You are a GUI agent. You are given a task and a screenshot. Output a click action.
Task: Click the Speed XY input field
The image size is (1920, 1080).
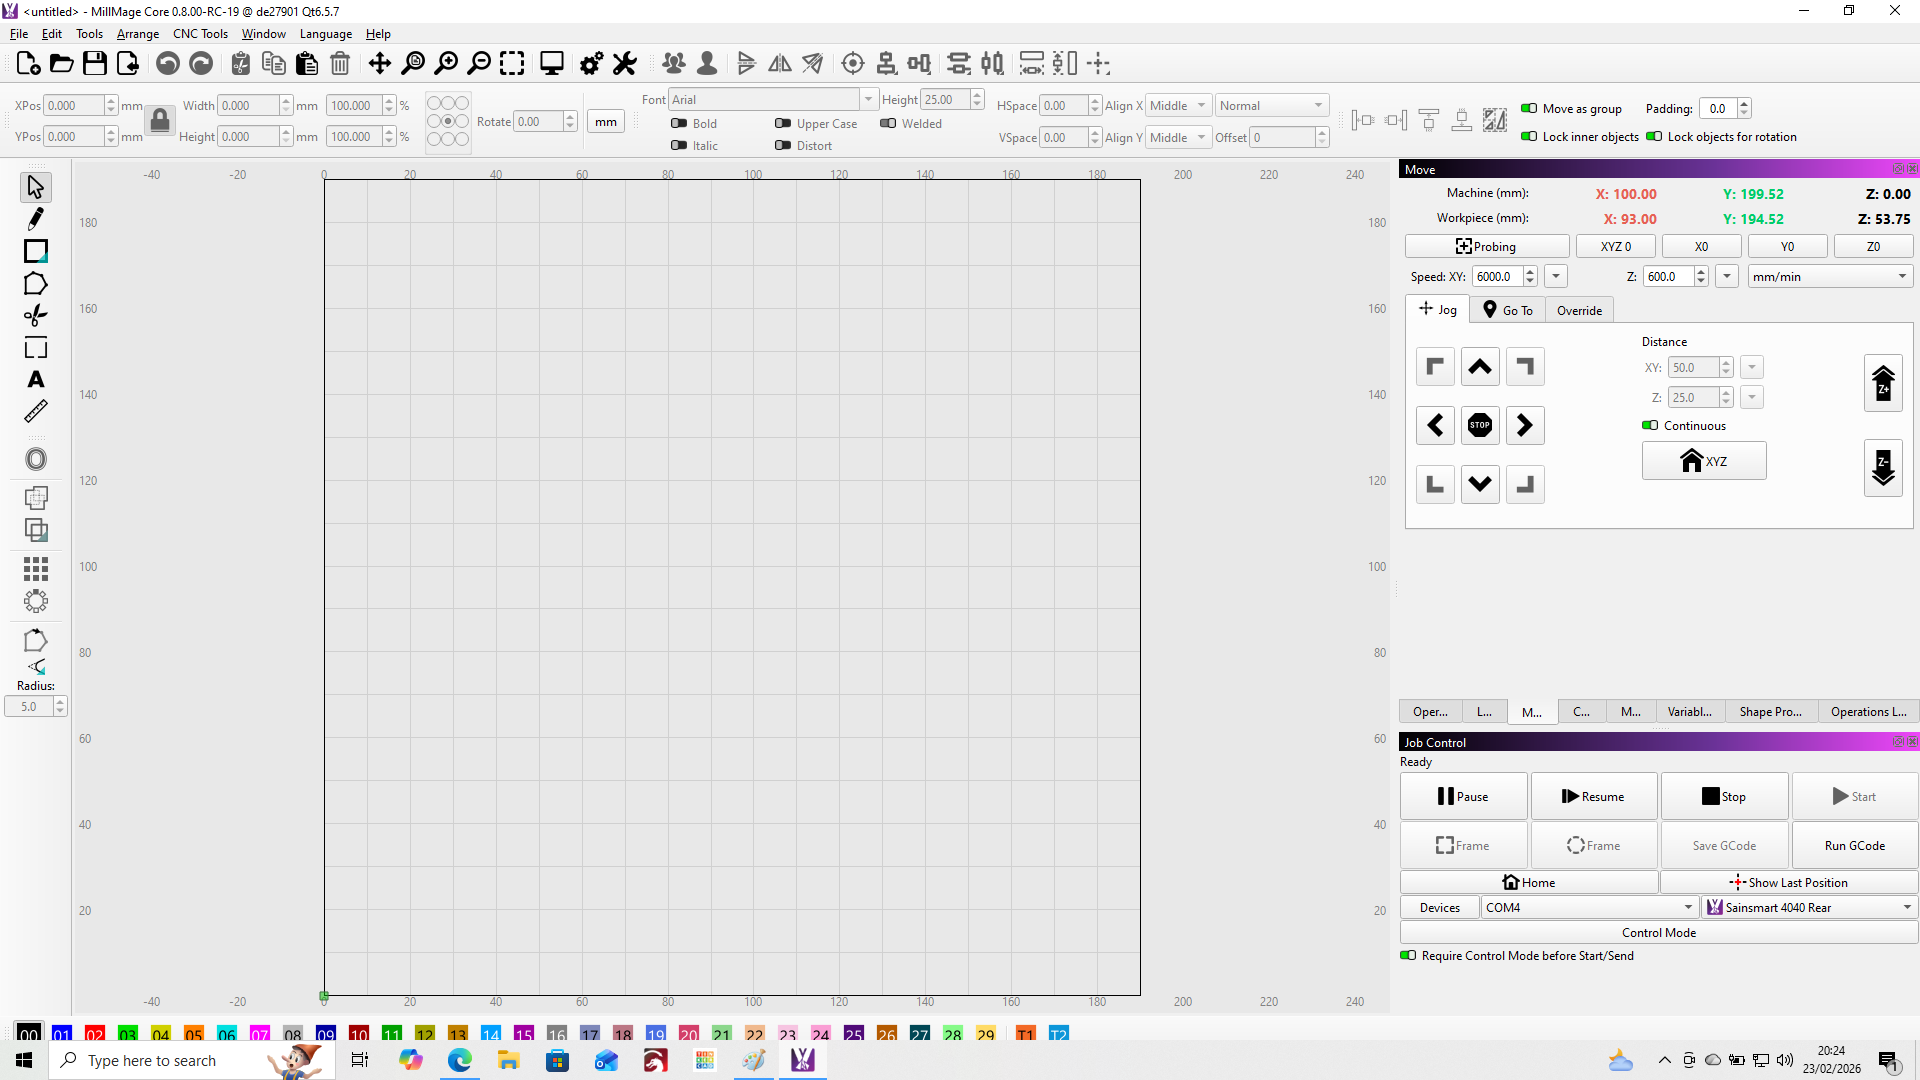tap(1496, 277)
